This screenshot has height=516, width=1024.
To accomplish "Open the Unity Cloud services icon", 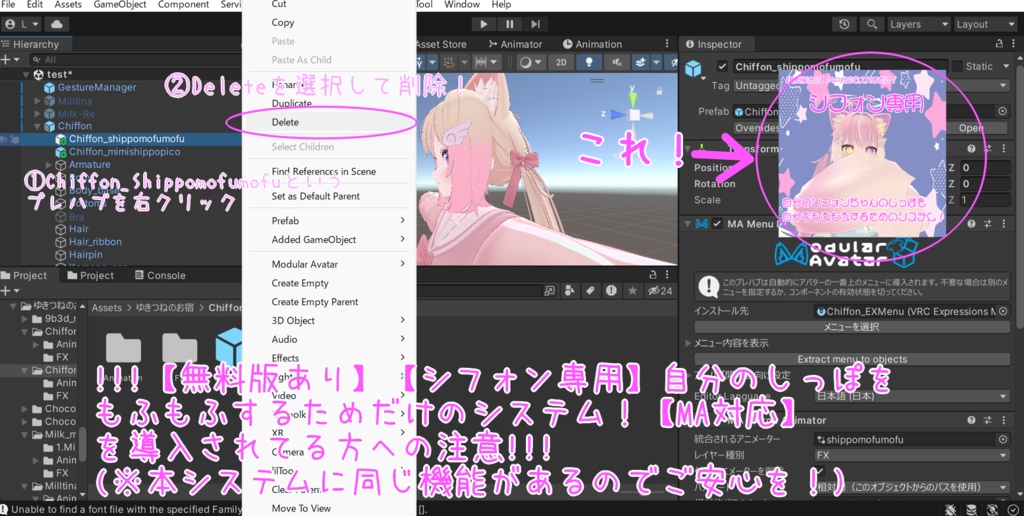I will tap(57, 24).
